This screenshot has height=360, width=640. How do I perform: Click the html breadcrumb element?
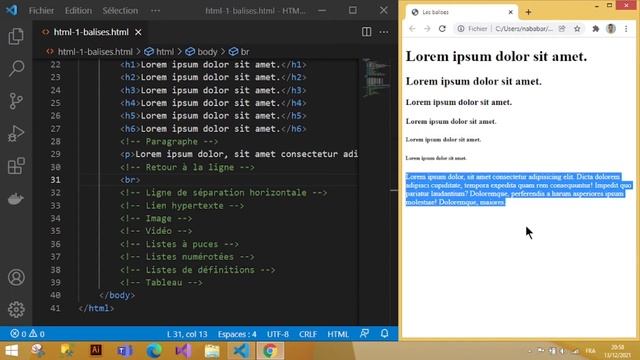tap(160, 52)
